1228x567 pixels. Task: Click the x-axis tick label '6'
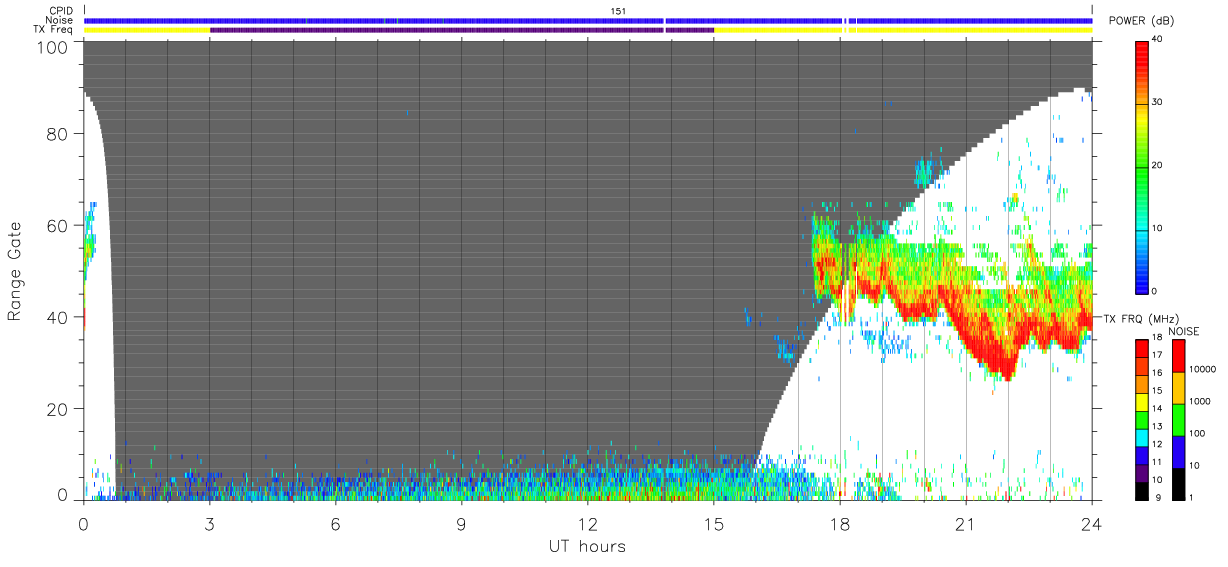[336, 523]
